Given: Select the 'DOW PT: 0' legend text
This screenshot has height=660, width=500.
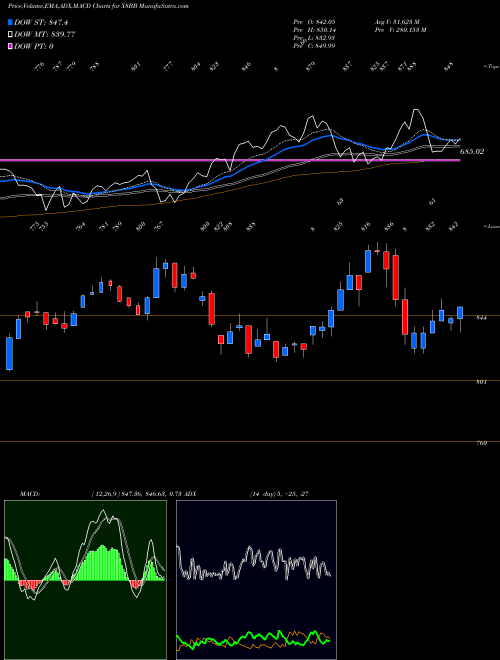Looking at the screenshot, I should 34,46.
